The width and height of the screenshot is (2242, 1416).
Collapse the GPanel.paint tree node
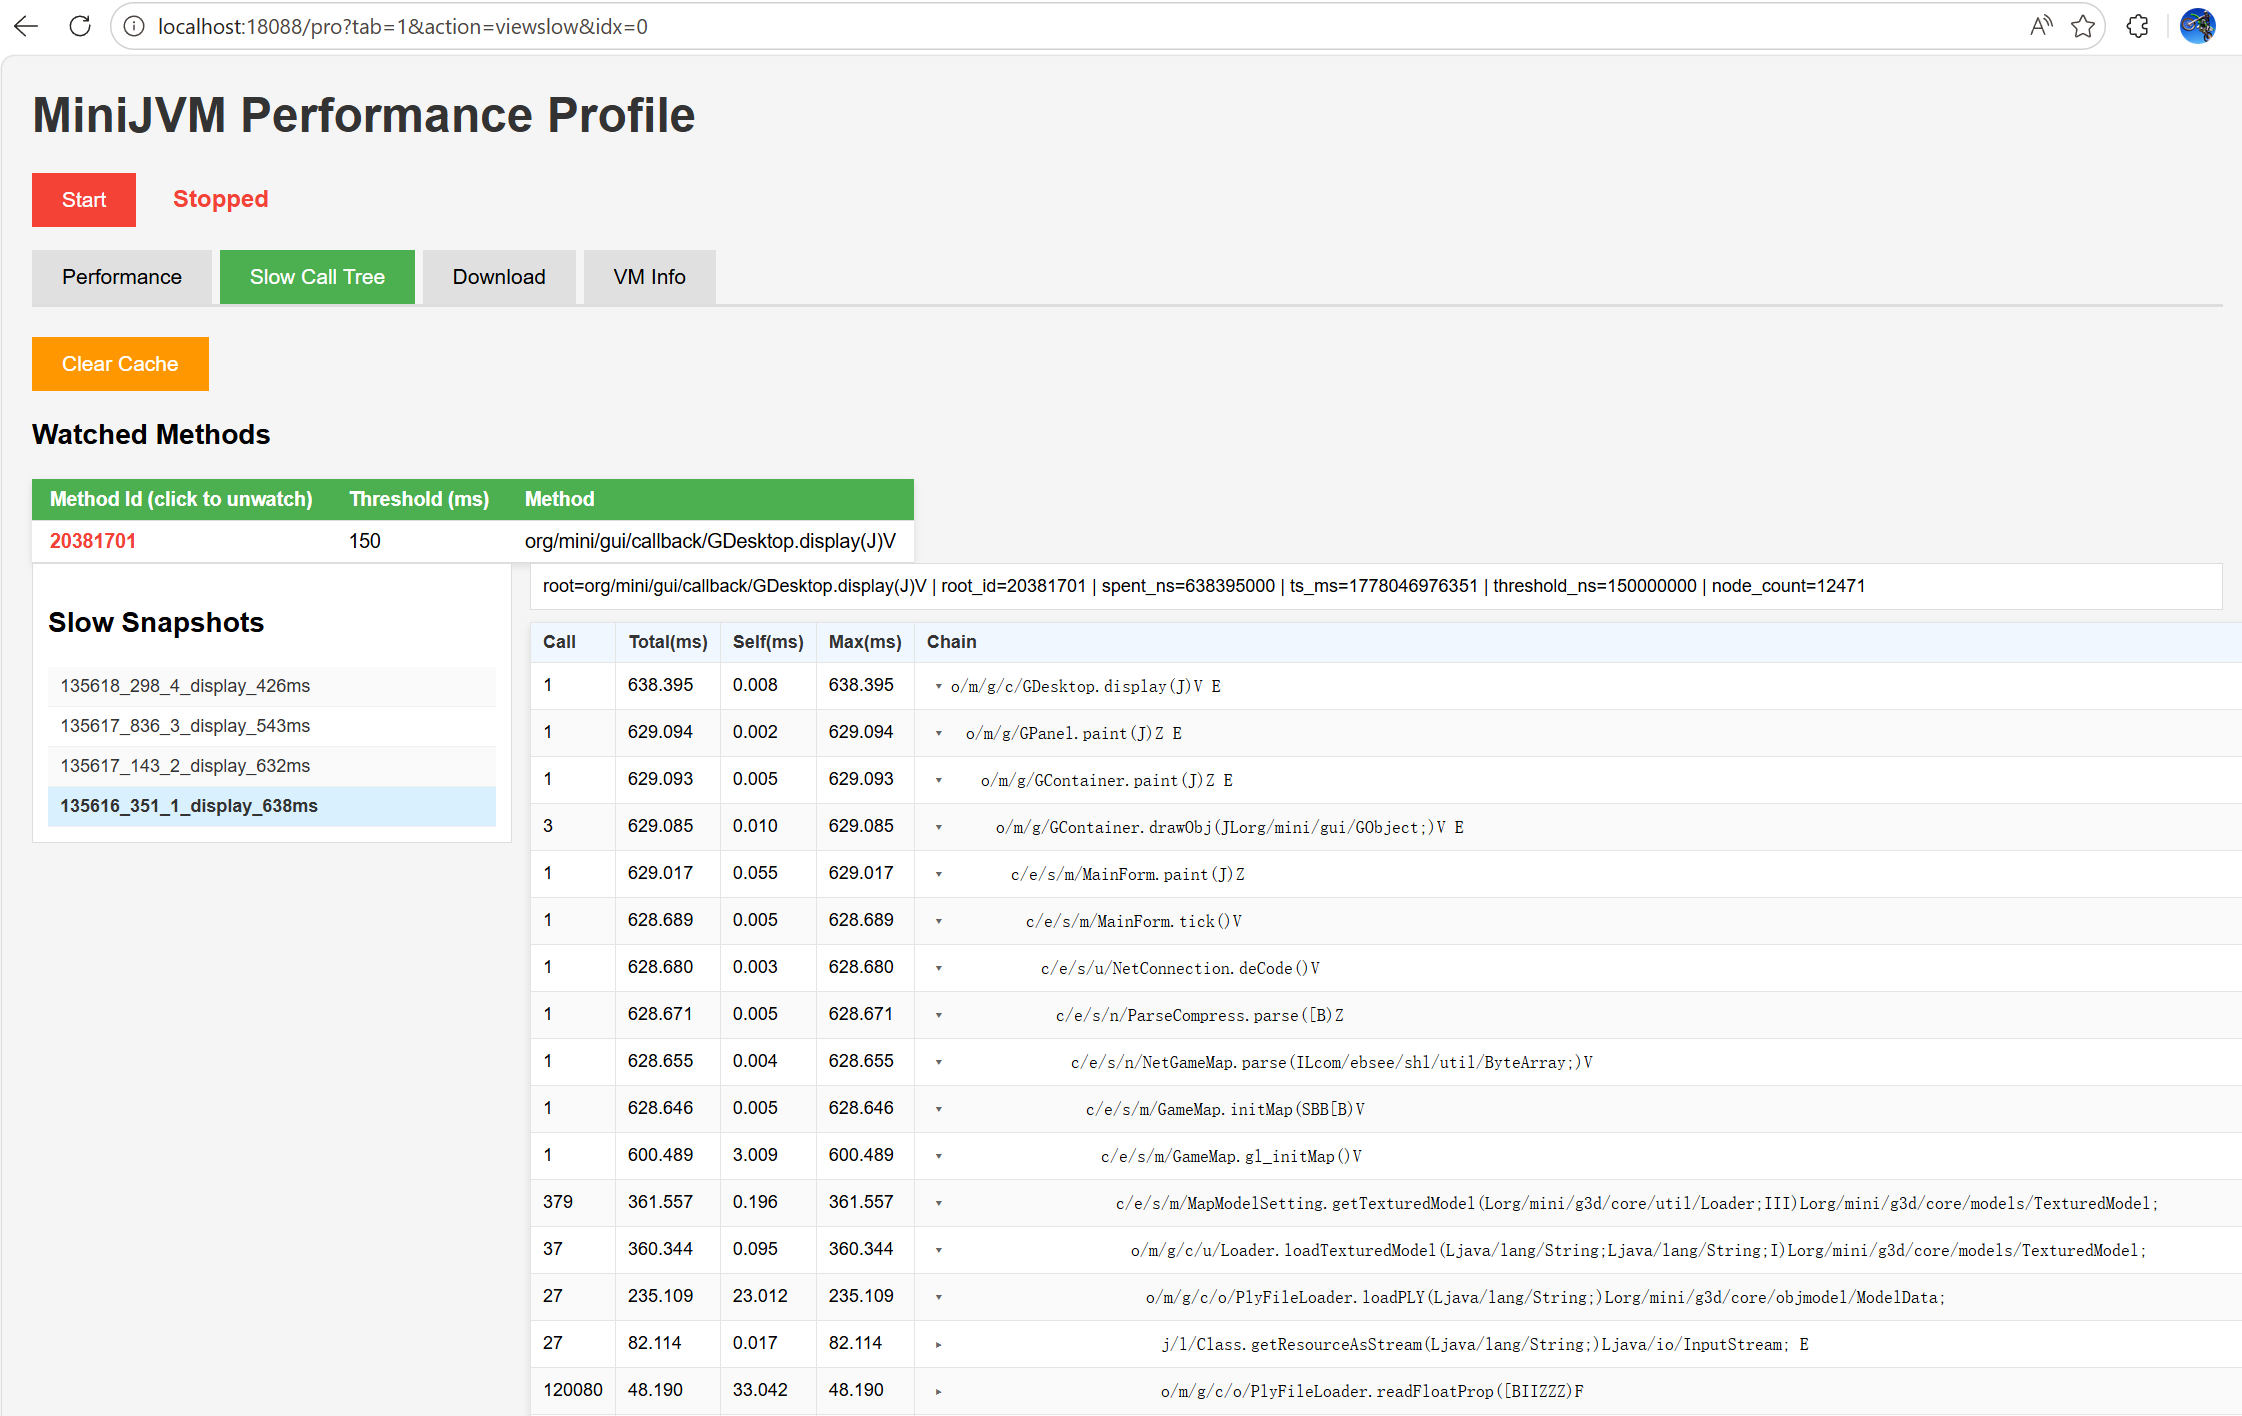tap(938, 734)
